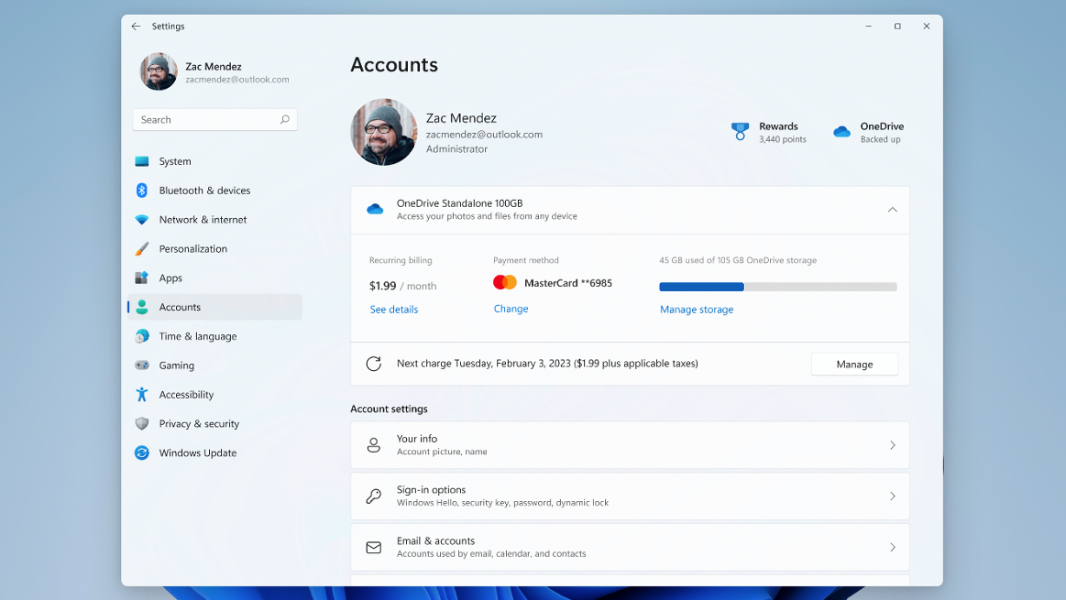This screenshot has width=1066, height=600.
Task: Click the Personalization paintbrush icon
Action: point(142,249)
